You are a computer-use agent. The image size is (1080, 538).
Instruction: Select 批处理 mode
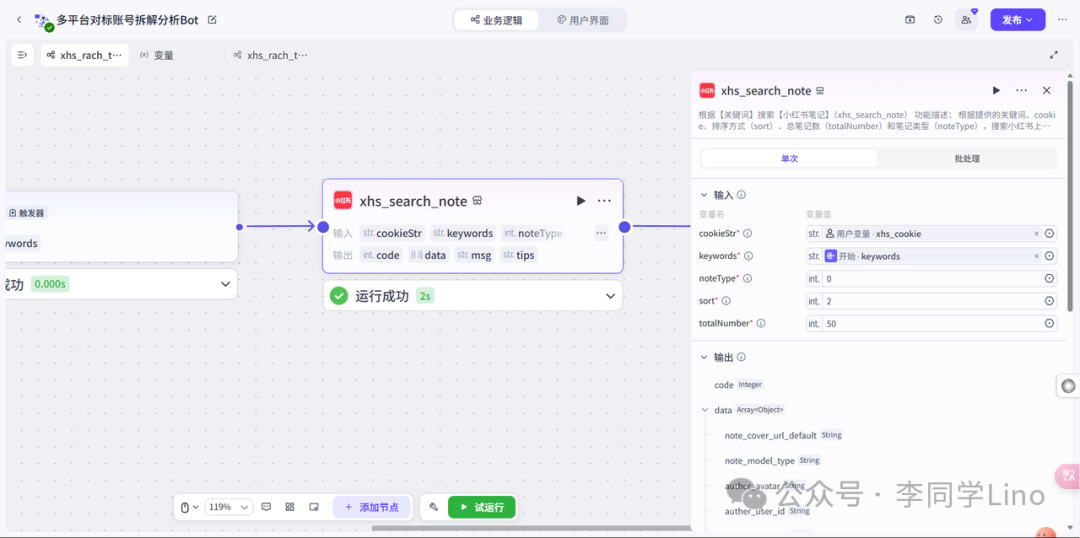tap(967, 158)
